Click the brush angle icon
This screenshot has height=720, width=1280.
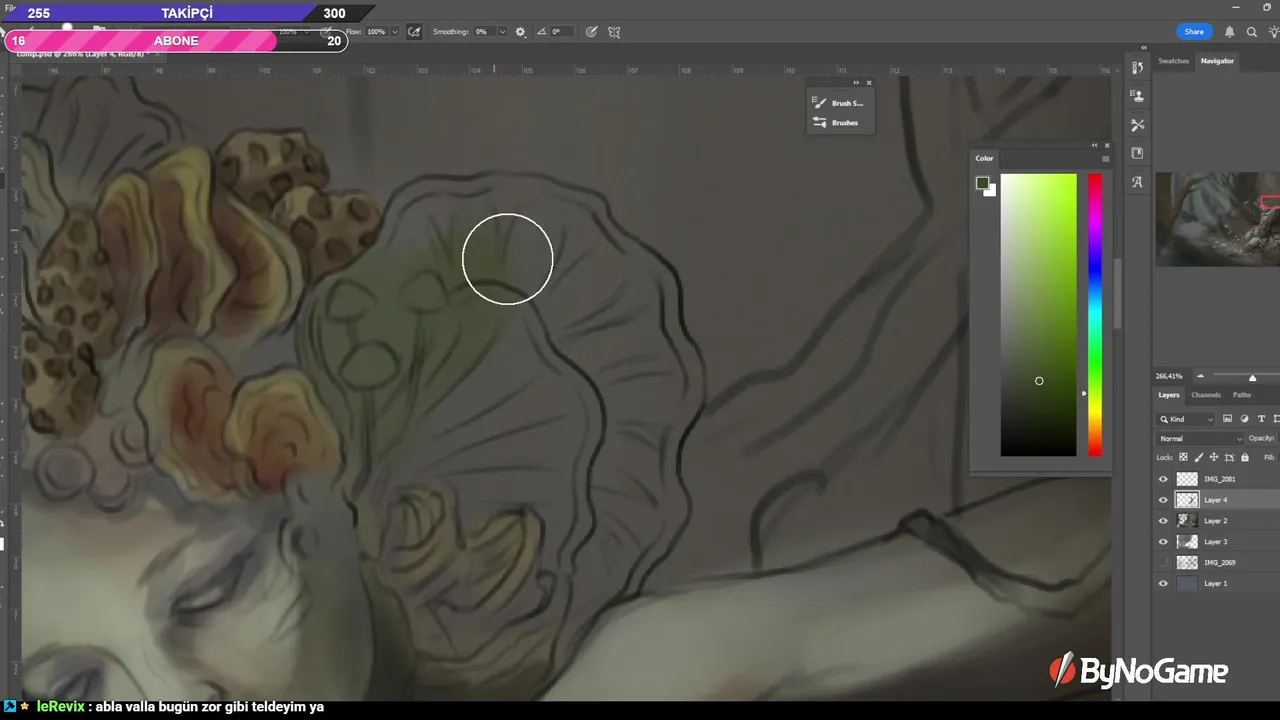tap(542, 32)
